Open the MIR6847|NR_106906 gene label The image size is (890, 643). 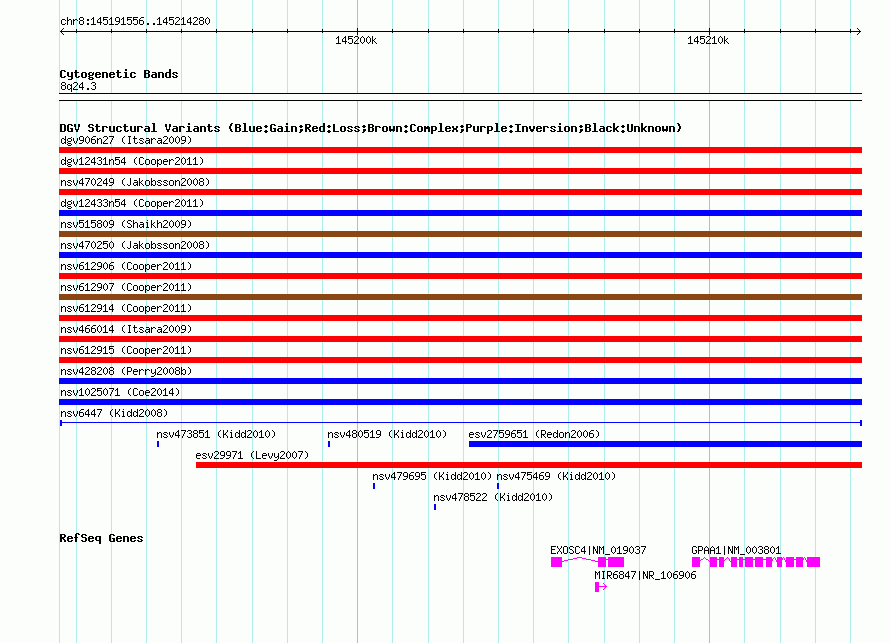645,575
